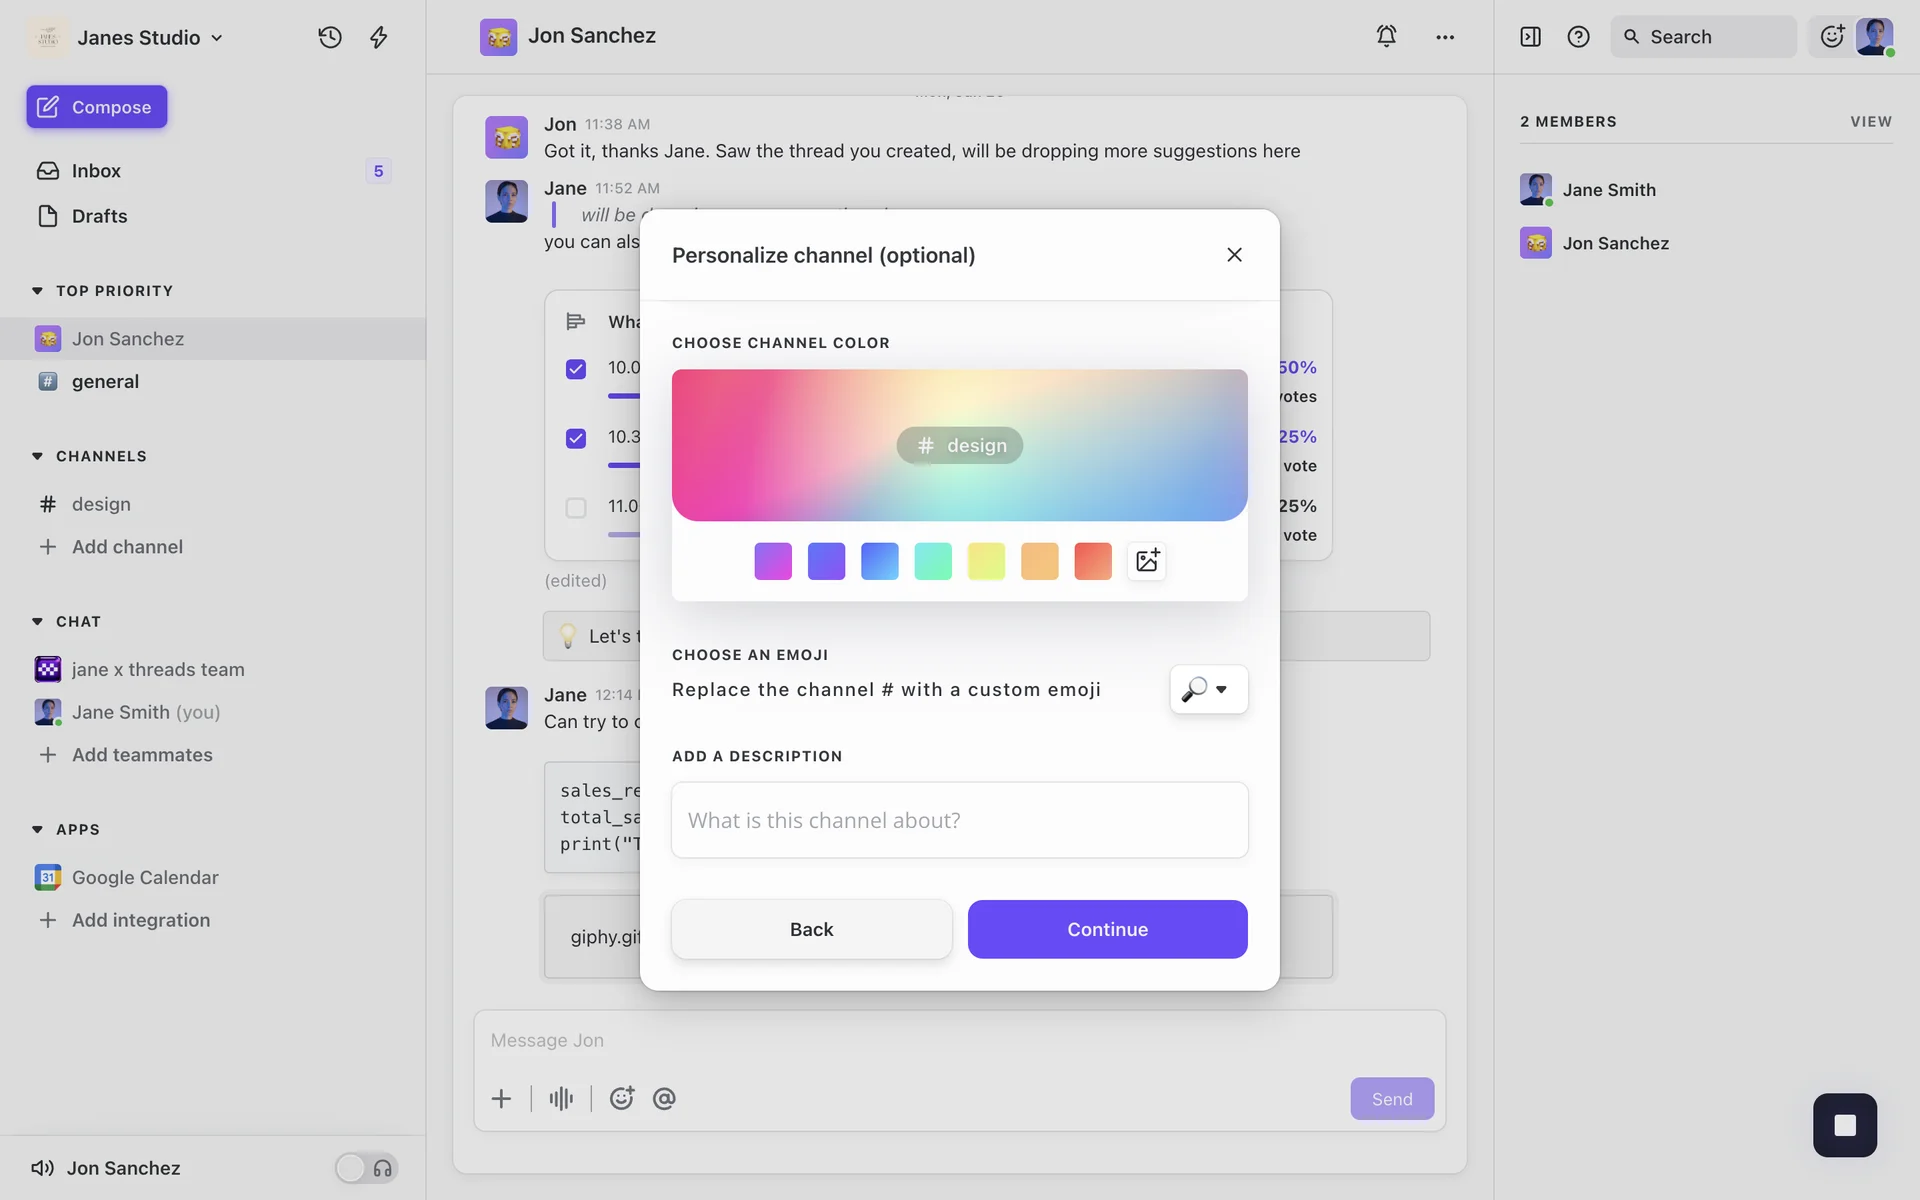The width and height of the screenshot is (1920, 1200).
Task: Open the help question mark icon
Action: (1578, 37)
